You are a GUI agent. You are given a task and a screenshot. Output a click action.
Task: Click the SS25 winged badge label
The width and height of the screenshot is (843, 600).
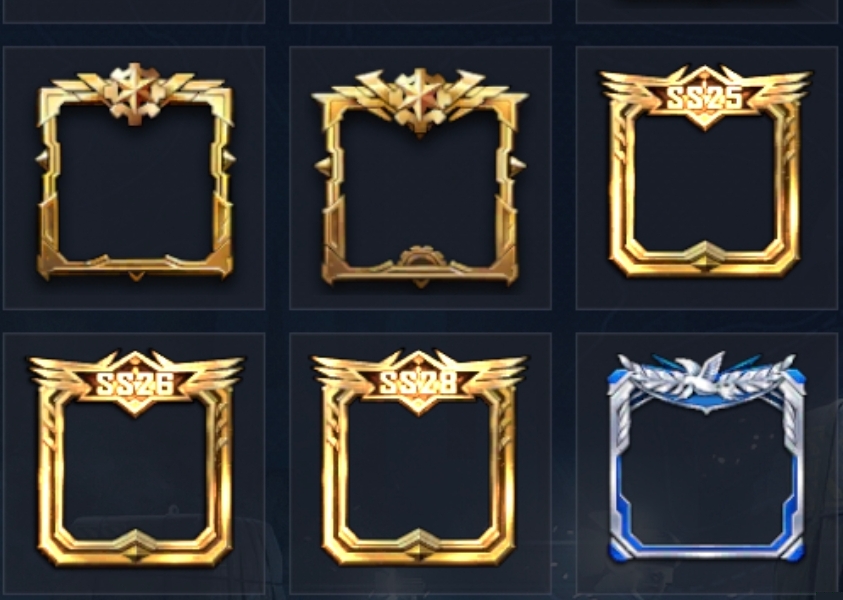click(x=704, y=98)
